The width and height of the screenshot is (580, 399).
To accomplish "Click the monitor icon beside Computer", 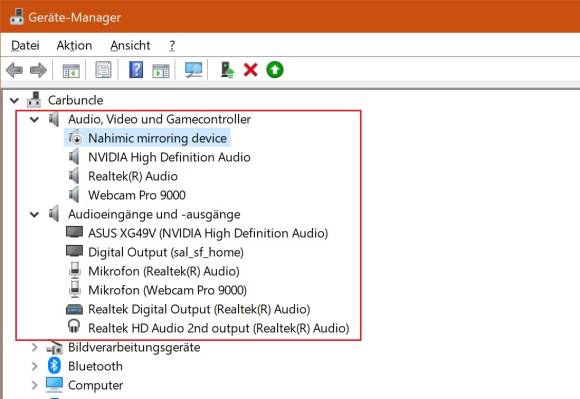I will click(54, 385).
